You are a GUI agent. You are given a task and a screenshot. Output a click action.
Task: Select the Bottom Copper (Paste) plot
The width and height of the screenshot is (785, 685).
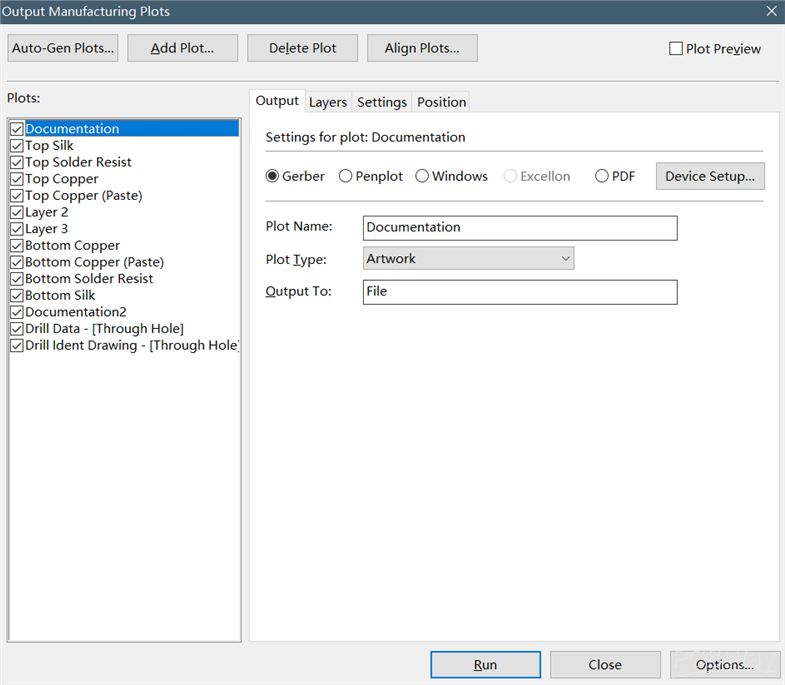click(95, 262)
